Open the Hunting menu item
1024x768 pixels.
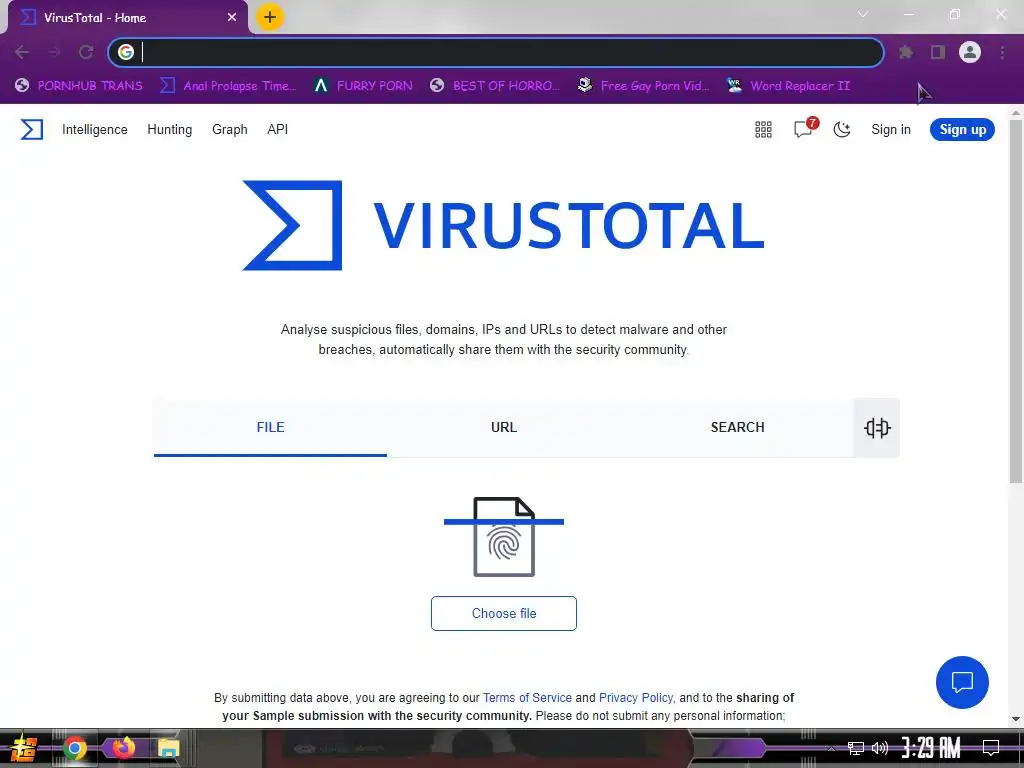(x=170, y=129)
